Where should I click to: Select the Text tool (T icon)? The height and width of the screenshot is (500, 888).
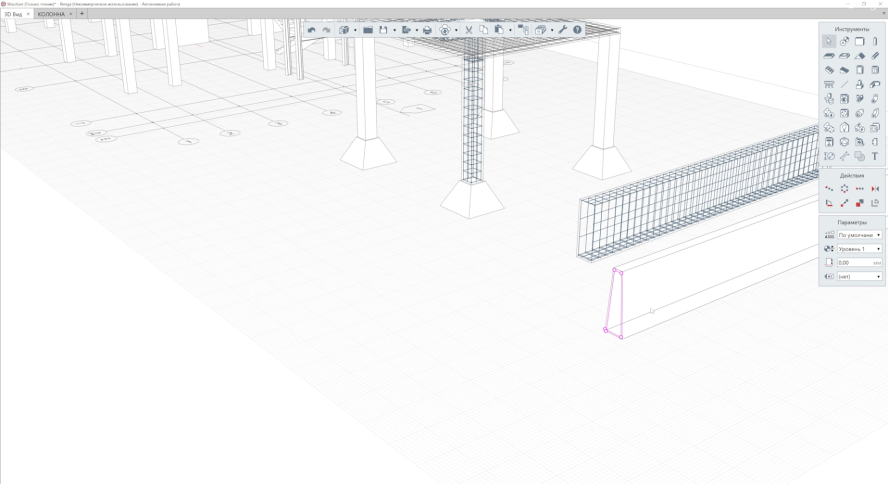[875, 156]
